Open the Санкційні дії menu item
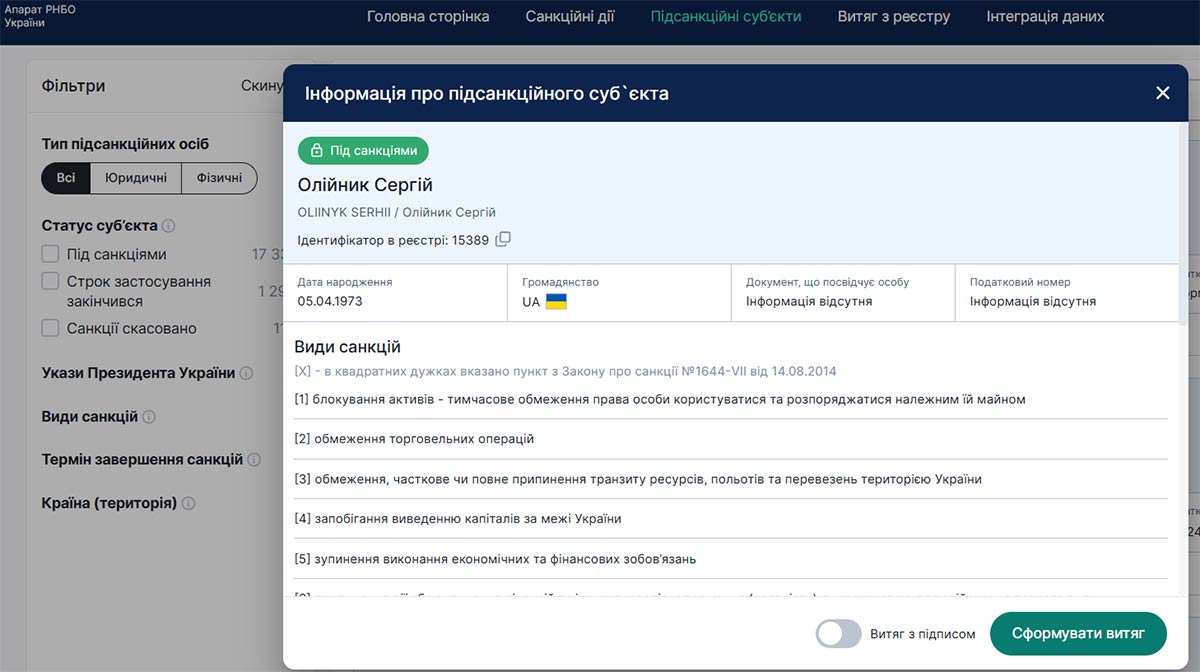The width and height of the screenshot is (1200, 672). (570, 17)
